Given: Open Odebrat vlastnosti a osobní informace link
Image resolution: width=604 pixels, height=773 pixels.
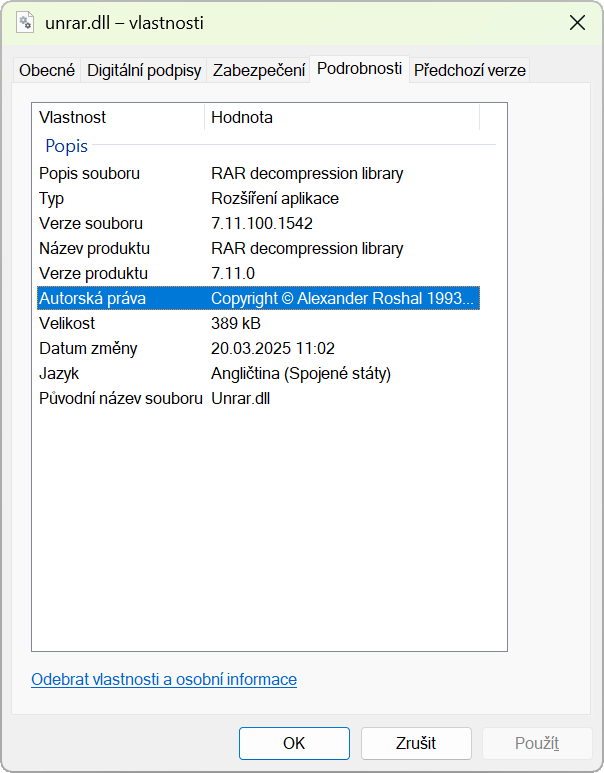Looking at the screenshot, I should click(x=164, y=679).
